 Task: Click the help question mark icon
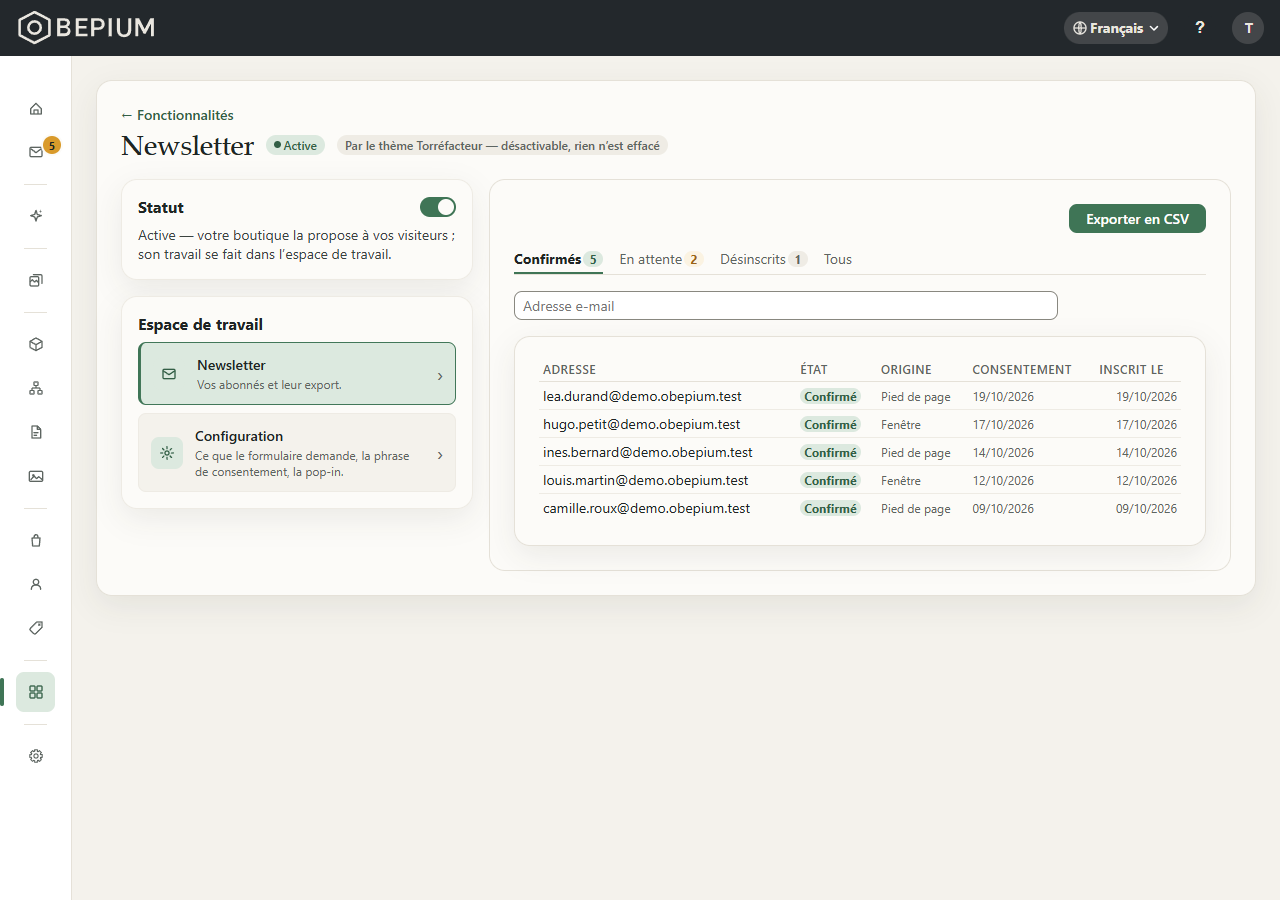(1200, 28)
